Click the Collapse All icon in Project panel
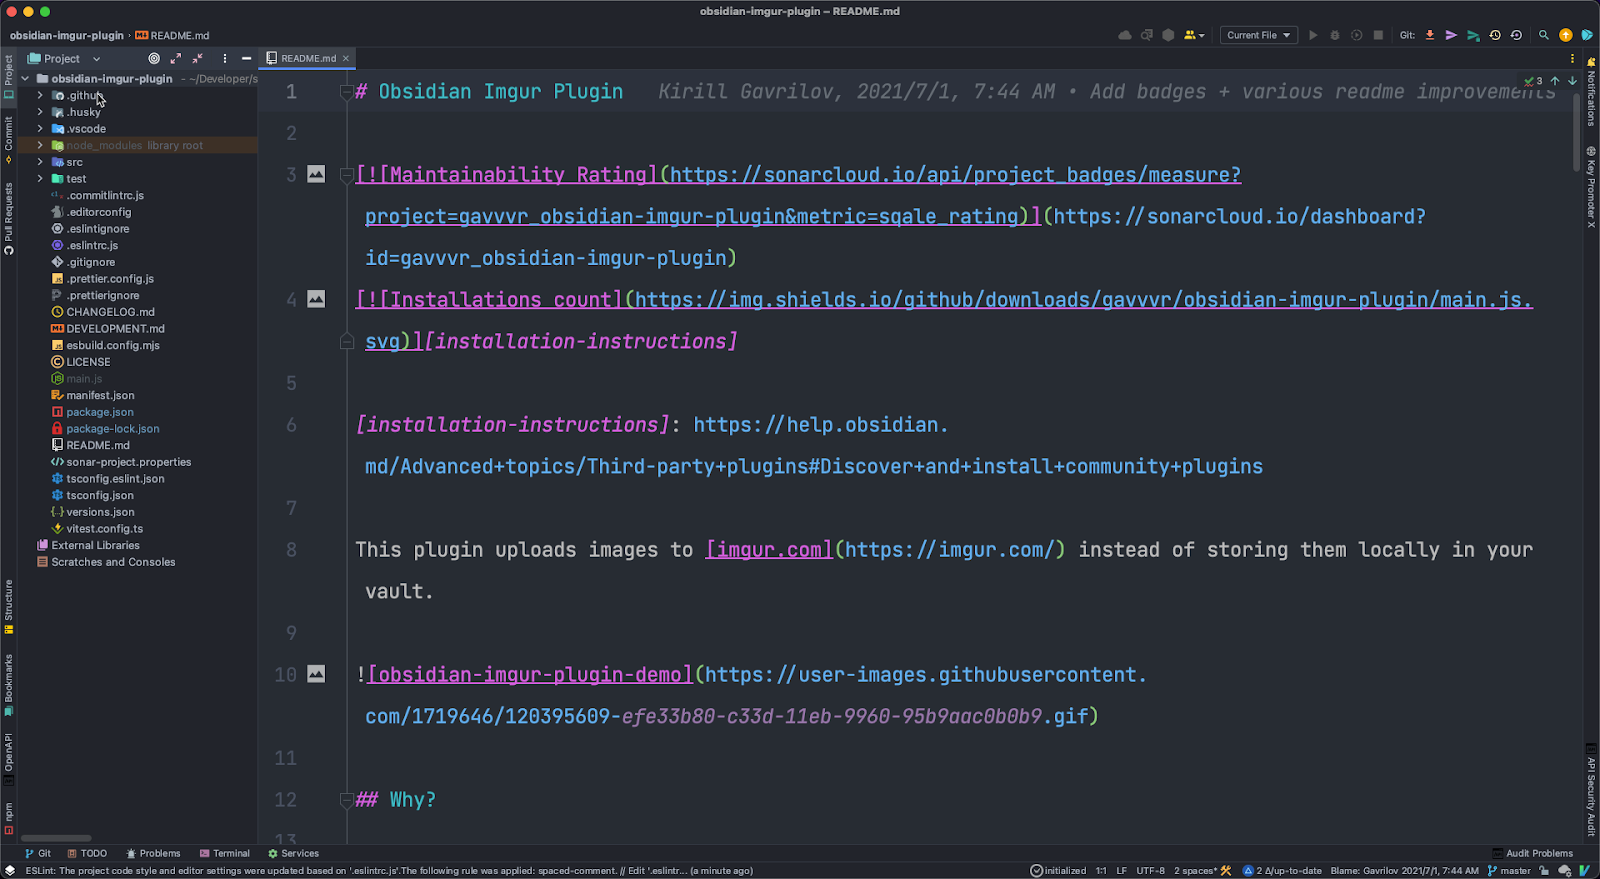Viewport: 1600px width, 879px height. pyautogui.click(x=198, y=58)
